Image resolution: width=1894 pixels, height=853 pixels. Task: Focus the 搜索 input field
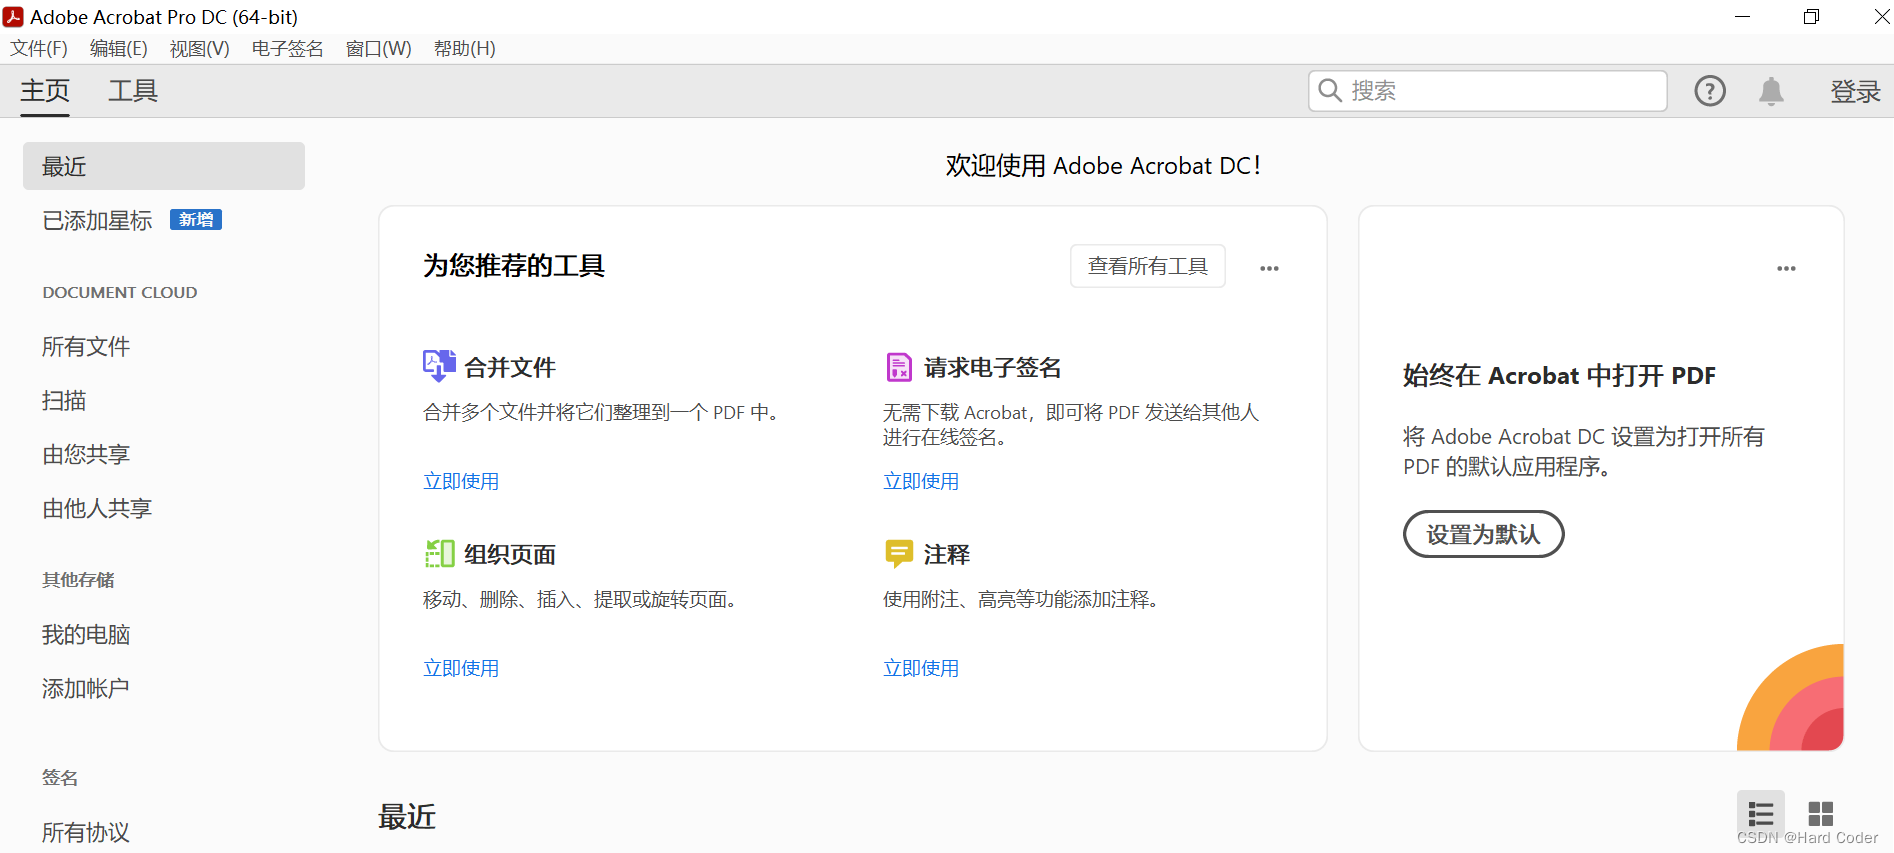pos(1487,91)
